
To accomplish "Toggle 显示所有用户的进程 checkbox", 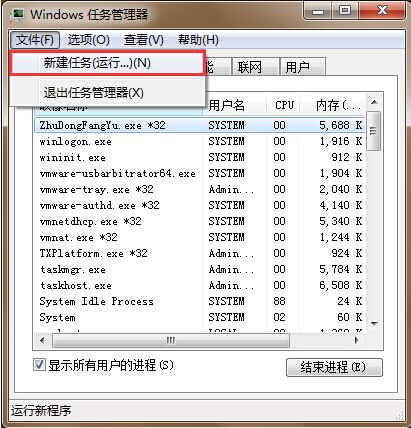I will (39, 365).
